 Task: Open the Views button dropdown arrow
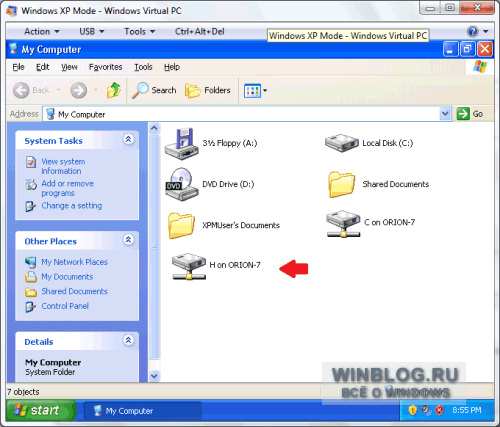point(265,90)
